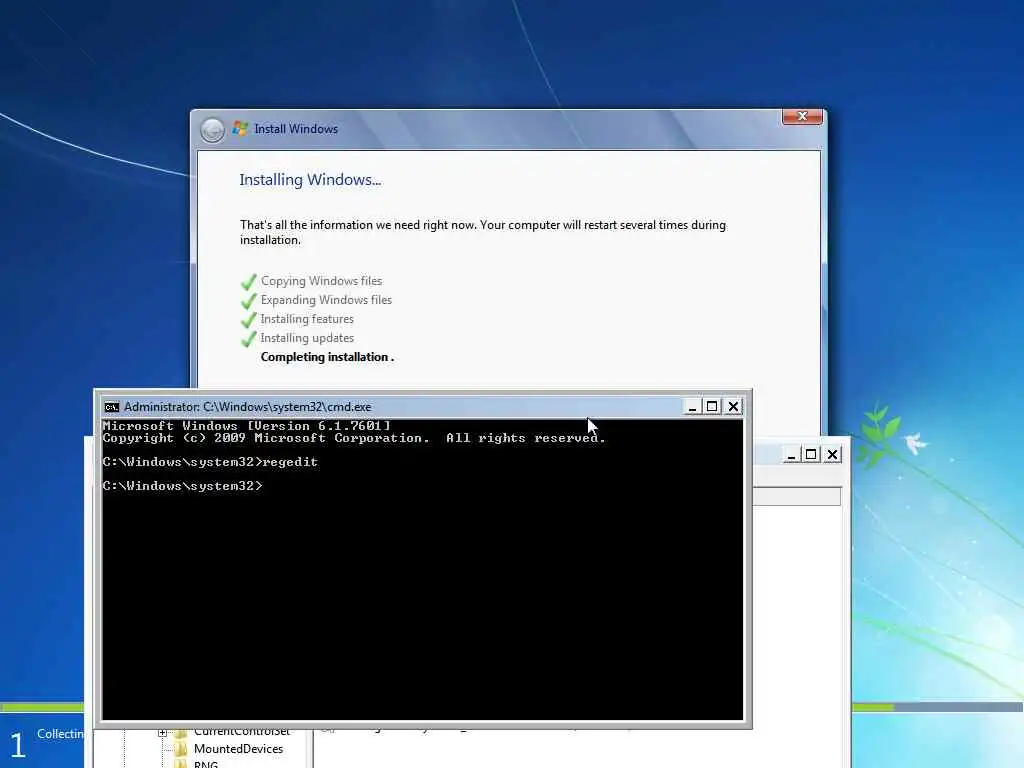Click the checkmark beside Copying Windows files
Screen dimensions: 1024x768
coord(249,282)
